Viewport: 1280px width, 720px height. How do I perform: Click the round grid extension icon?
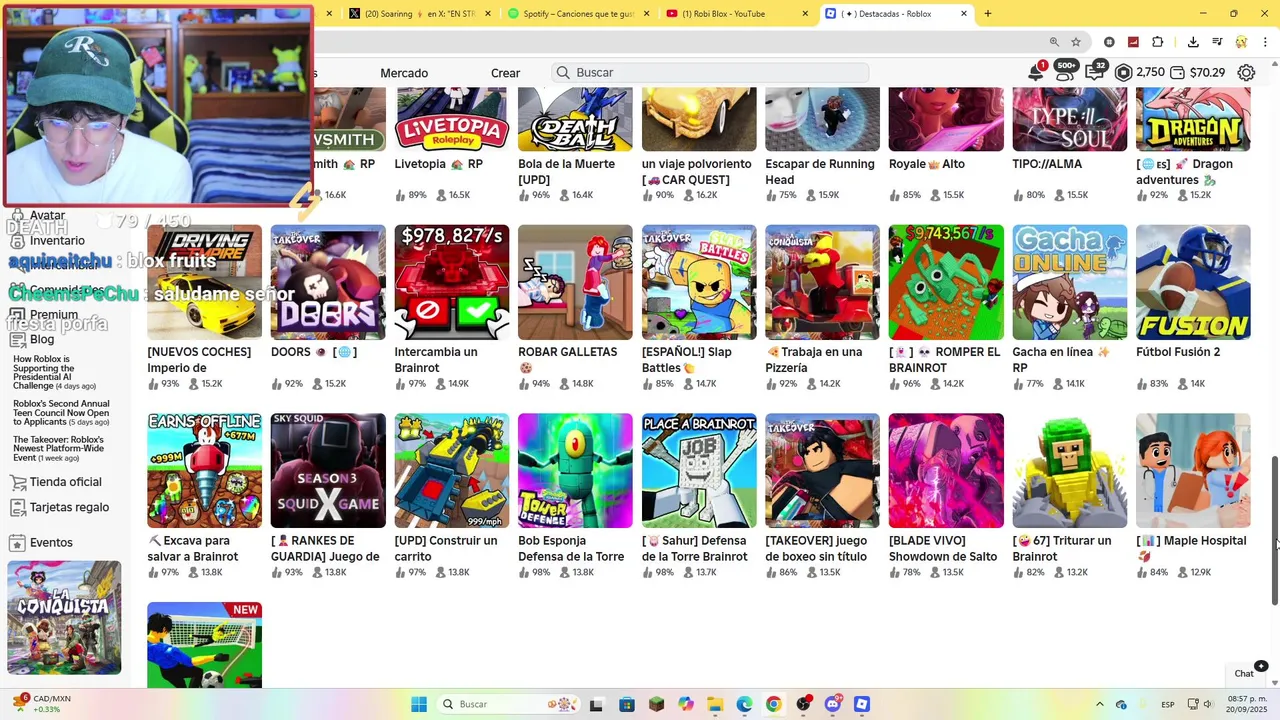[x=1109, y=42]
